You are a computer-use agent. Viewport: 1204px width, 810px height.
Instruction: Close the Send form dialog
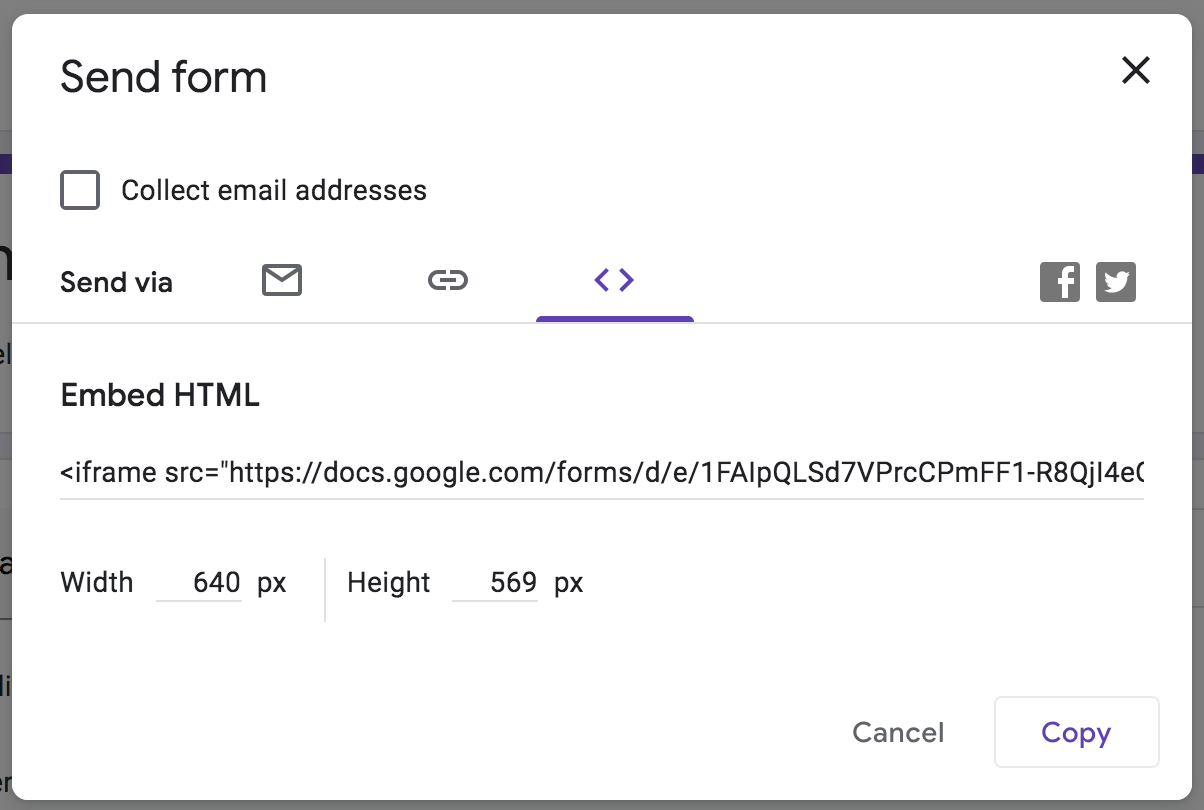1136,71
